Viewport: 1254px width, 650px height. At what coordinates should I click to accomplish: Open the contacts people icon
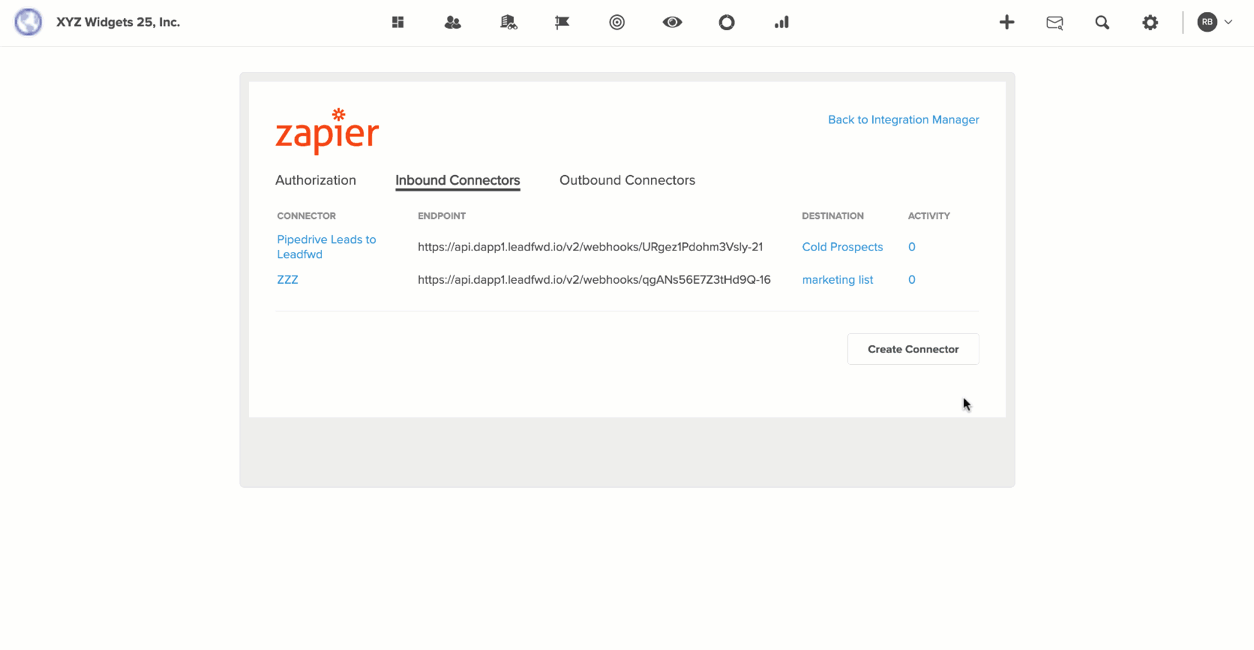(x=453, y=22)
